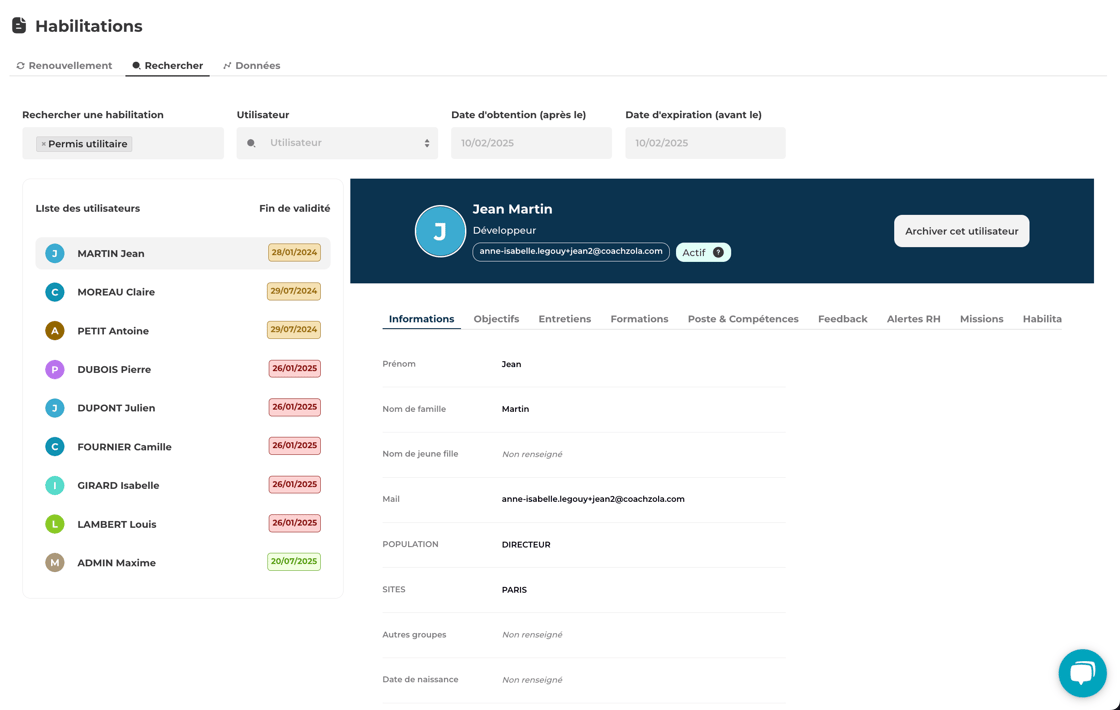
Task: Click the search icon in Utilisateur field
Action: 252,143
